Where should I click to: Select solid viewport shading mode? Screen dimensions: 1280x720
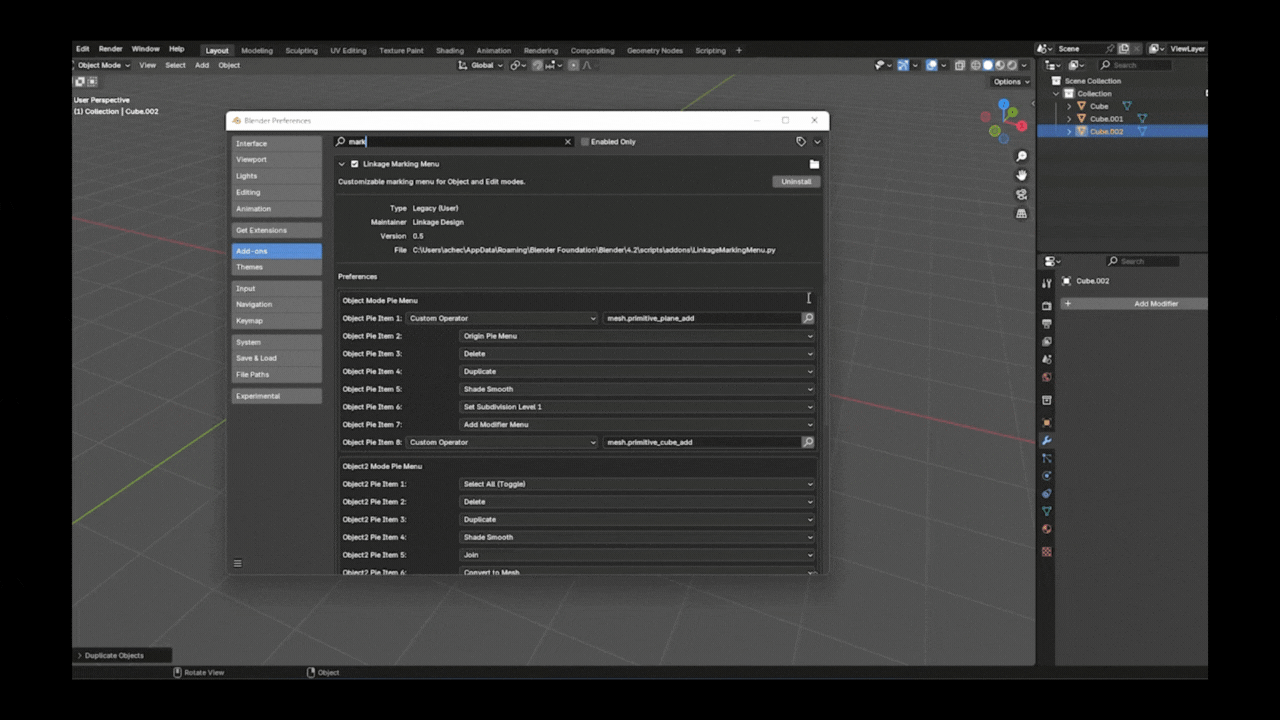click(988, 65)
